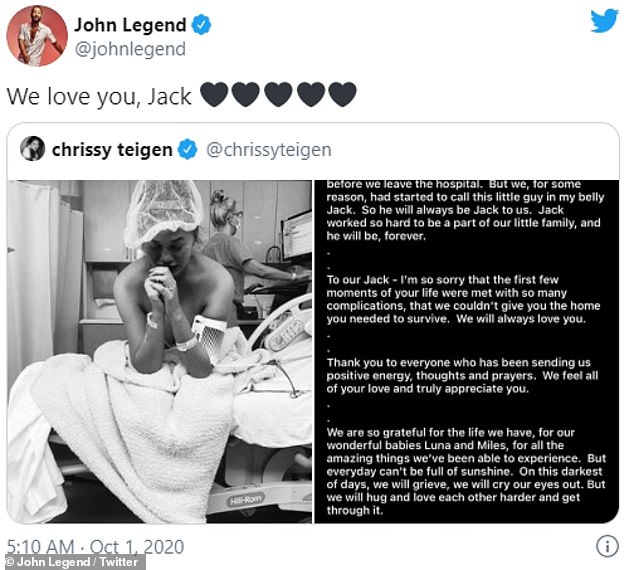Open the black-and-white hospital photo
This screenshot has height=570, width=634.
point(160,352)
